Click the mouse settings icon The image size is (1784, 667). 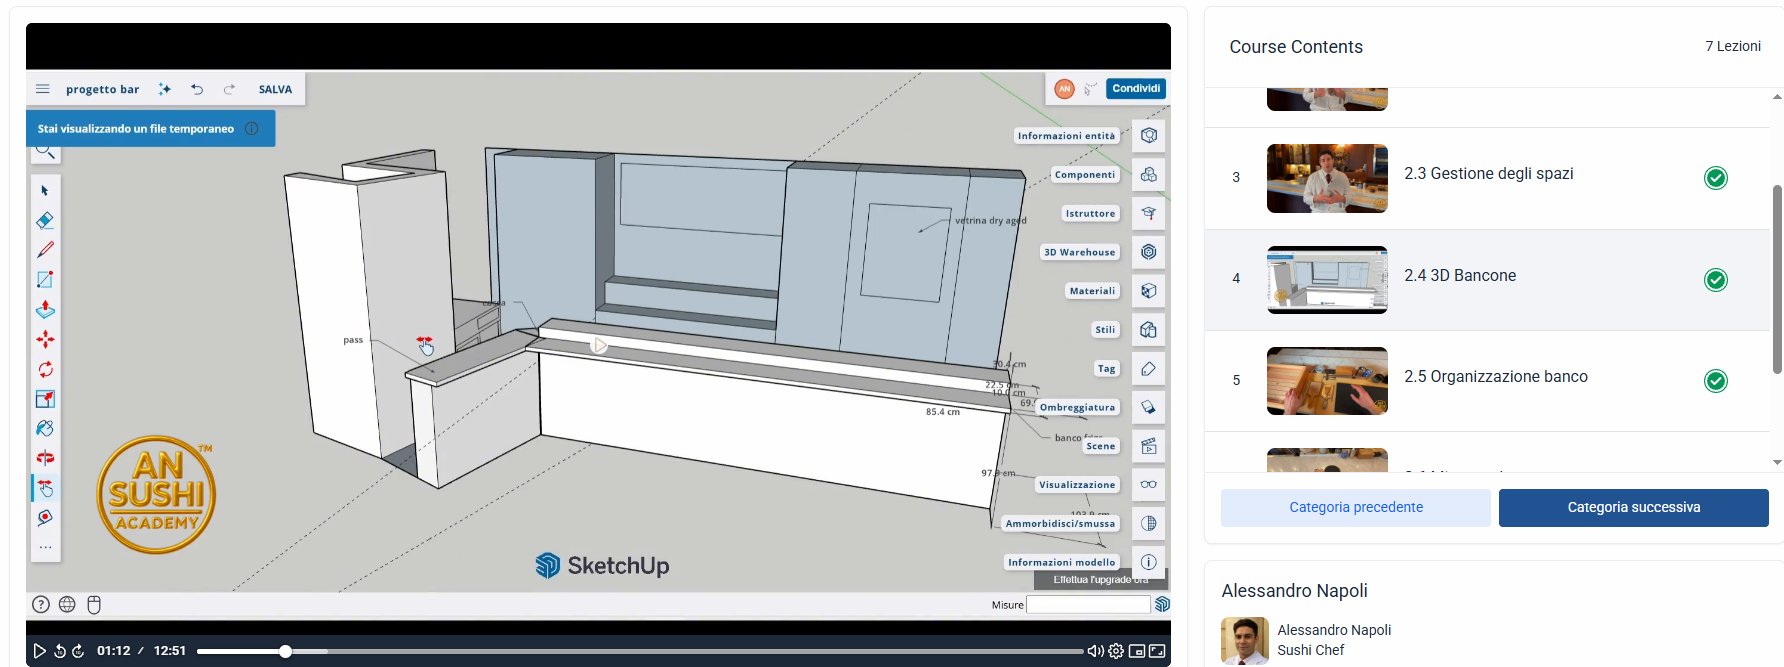(94, 604)
